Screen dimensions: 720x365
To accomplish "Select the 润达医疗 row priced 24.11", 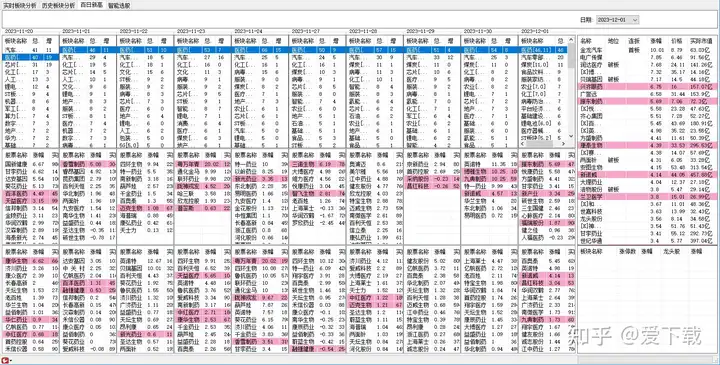I will (x=646, y=64).
